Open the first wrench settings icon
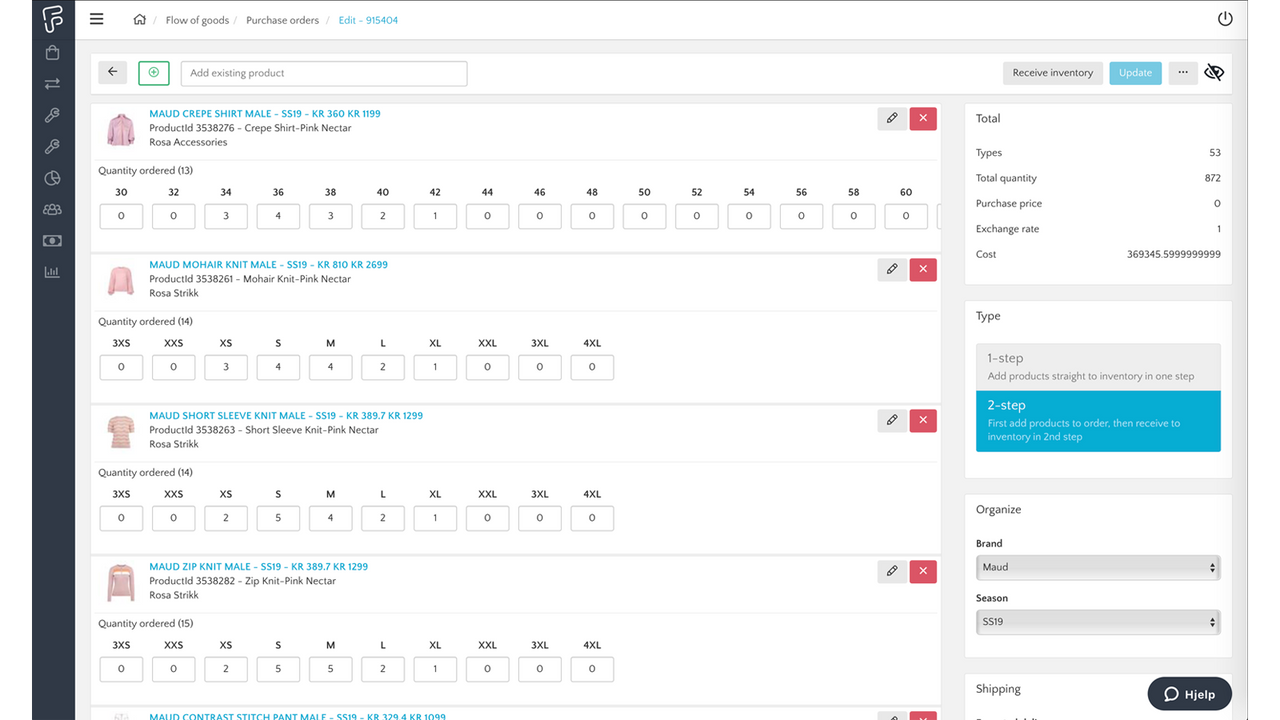The image size is (1280, 720). (x=51, y=115)
